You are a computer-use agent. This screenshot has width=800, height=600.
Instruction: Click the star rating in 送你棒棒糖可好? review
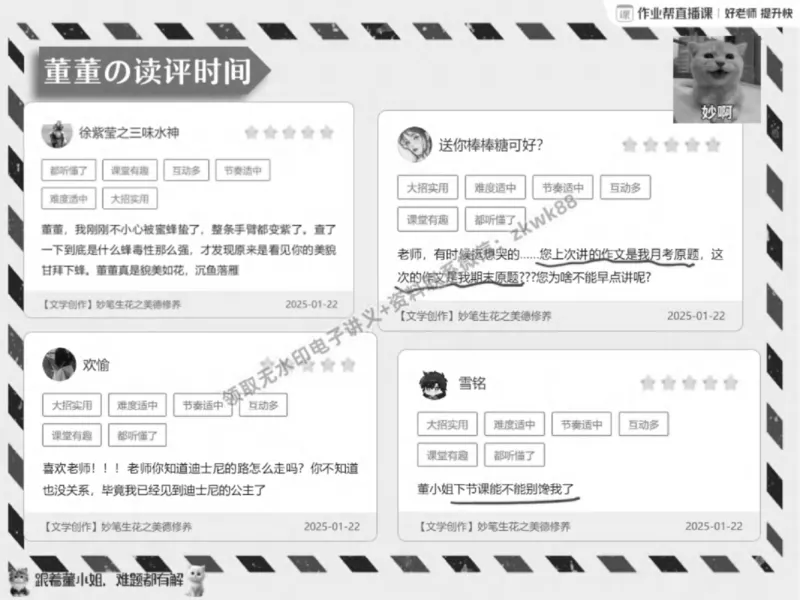coord(671,145)
